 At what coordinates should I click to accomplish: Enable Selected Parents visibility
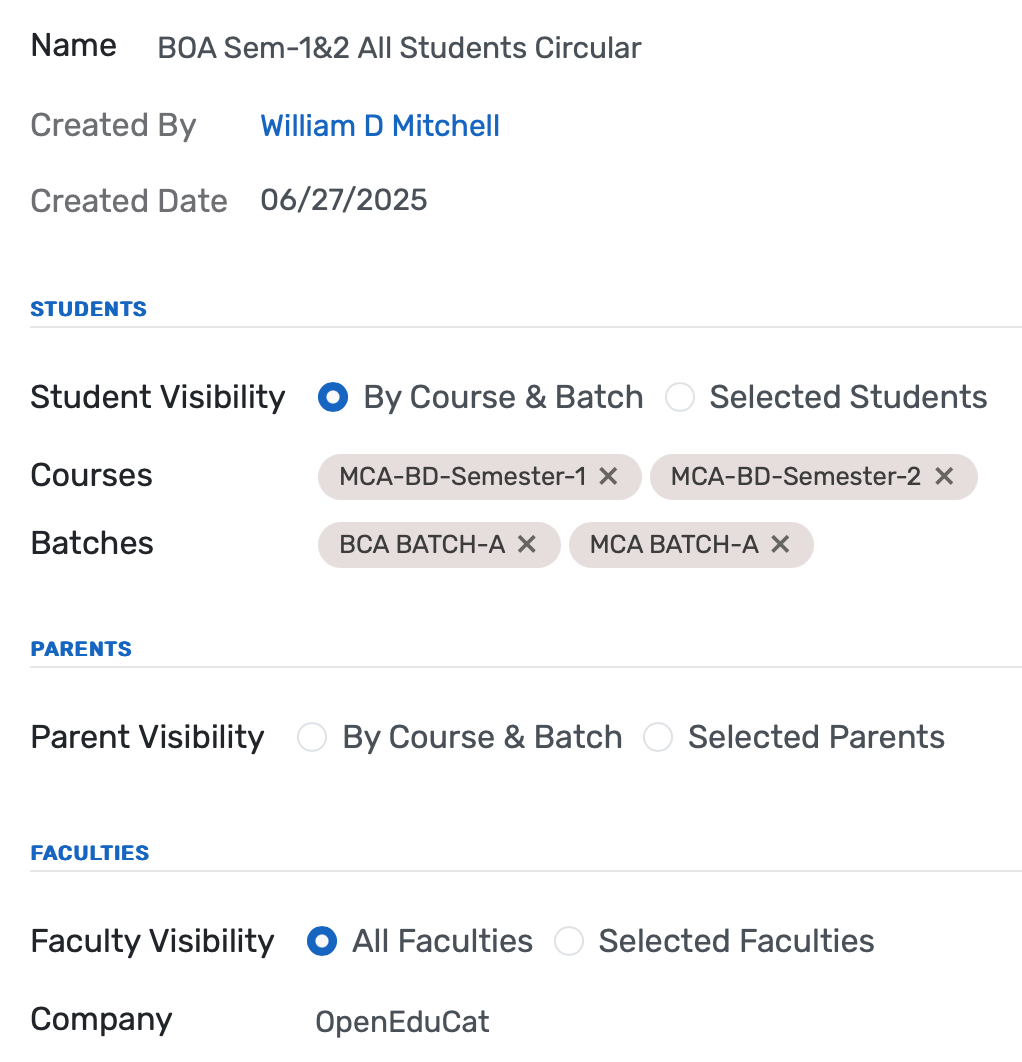click(658, 737)
